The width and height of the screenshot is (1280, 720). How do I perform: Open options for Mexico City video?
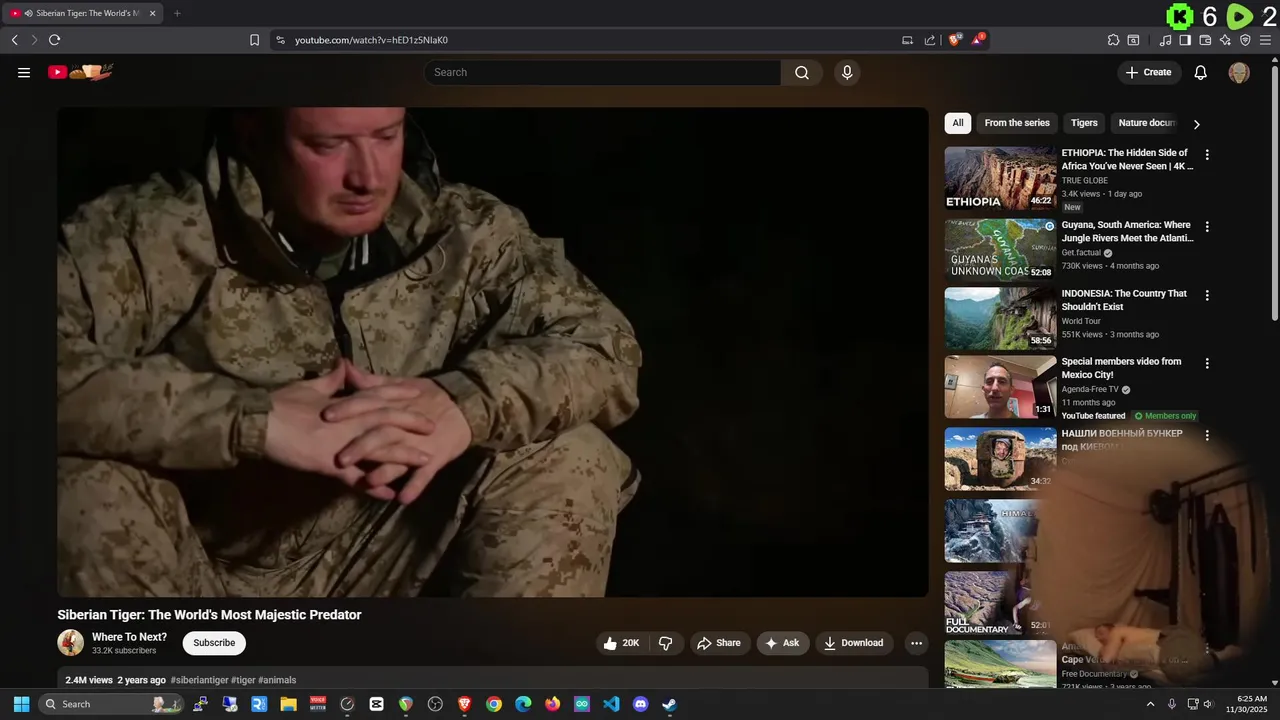click(1207, 364)
